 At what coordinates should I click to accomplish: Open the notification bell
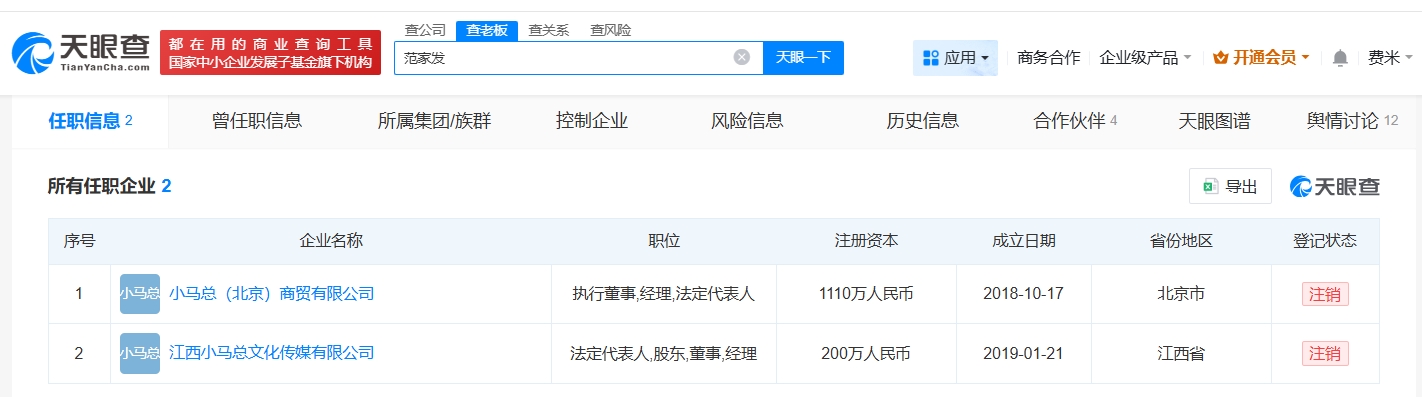click(x=1341, y=58)
